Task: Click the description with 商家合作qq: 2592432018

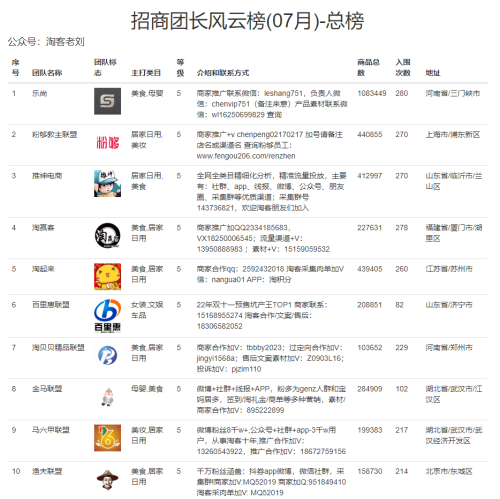Action: 270,274
